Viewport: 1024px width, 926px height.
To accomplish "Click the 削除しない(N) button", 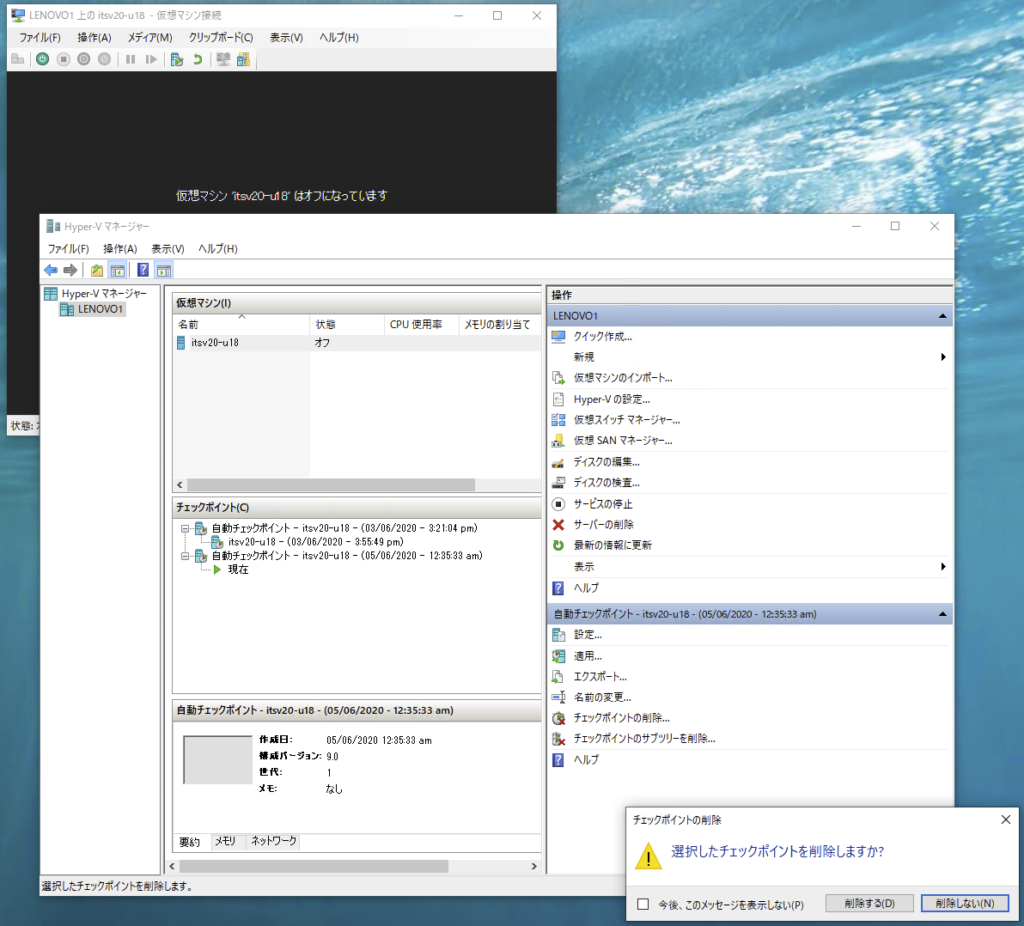I will (965, 903).
